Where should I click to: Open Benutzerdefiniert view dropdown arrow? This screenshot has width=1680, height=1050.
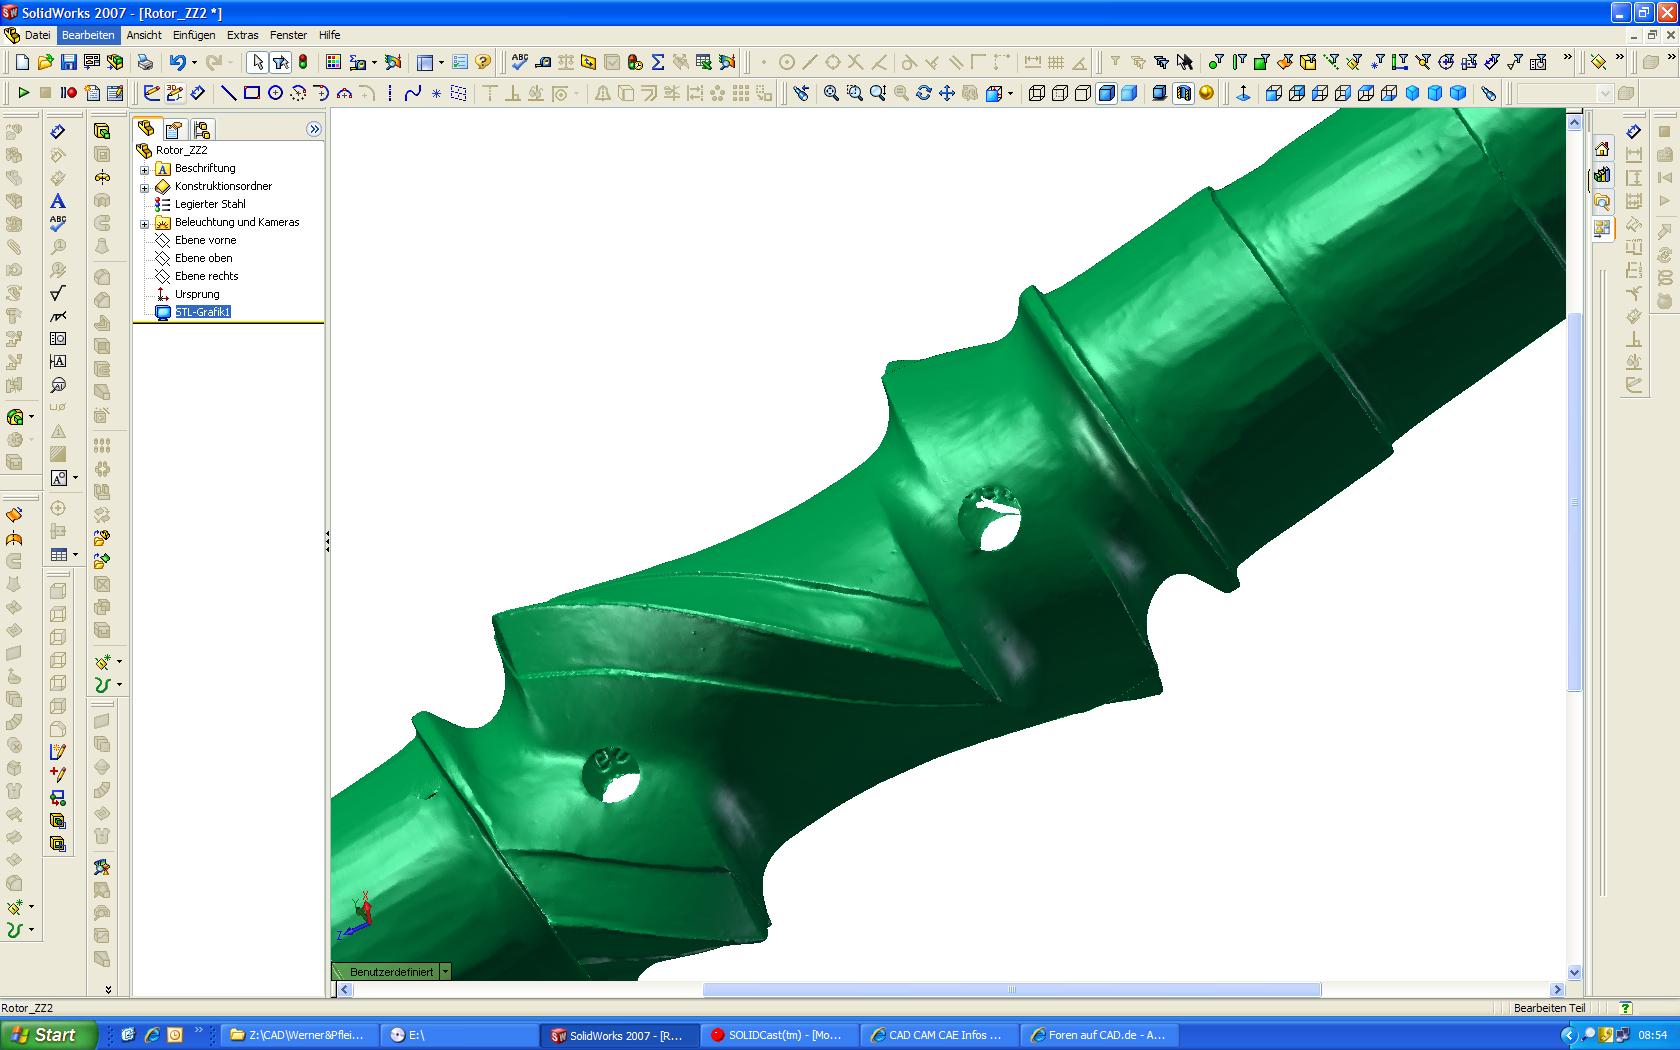pos(445,972)
